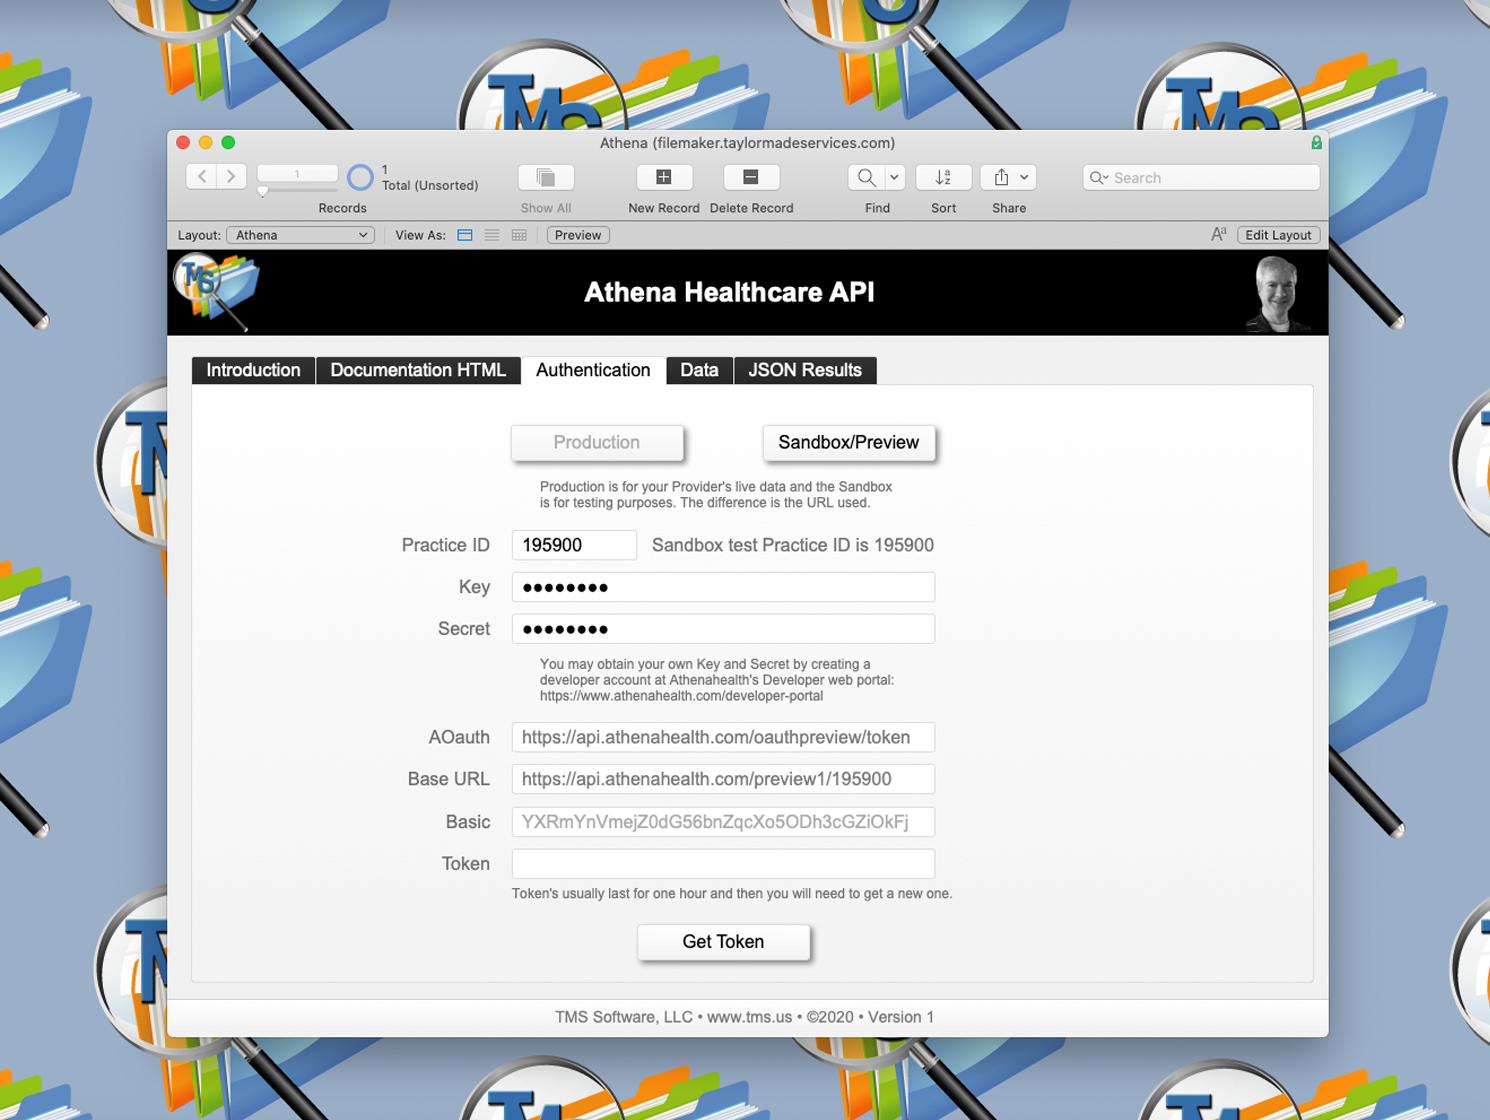Toggle the formatting bar Aa icon

coord(1218,235)
